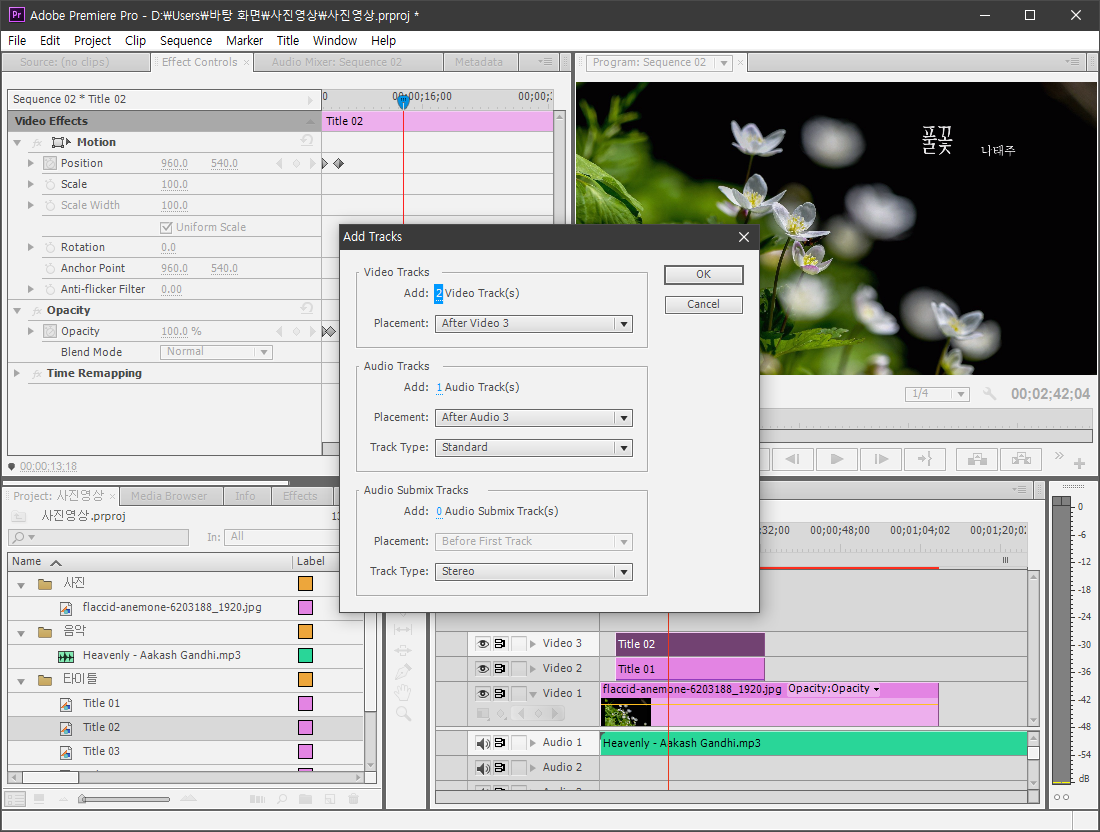Toggle Video 3 track visibility eye
Viewport: 1100px width, 832px height.
(x=483, y=644)
